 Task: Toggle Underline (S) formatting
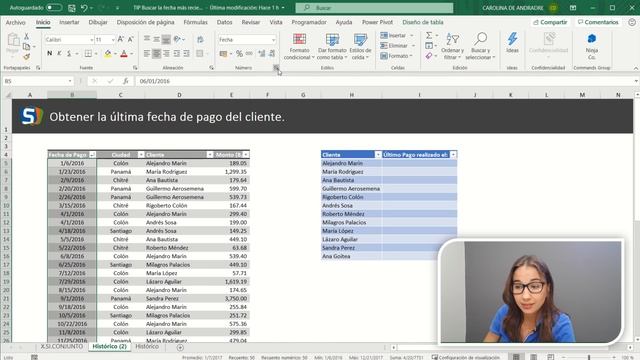click(69, 53)
